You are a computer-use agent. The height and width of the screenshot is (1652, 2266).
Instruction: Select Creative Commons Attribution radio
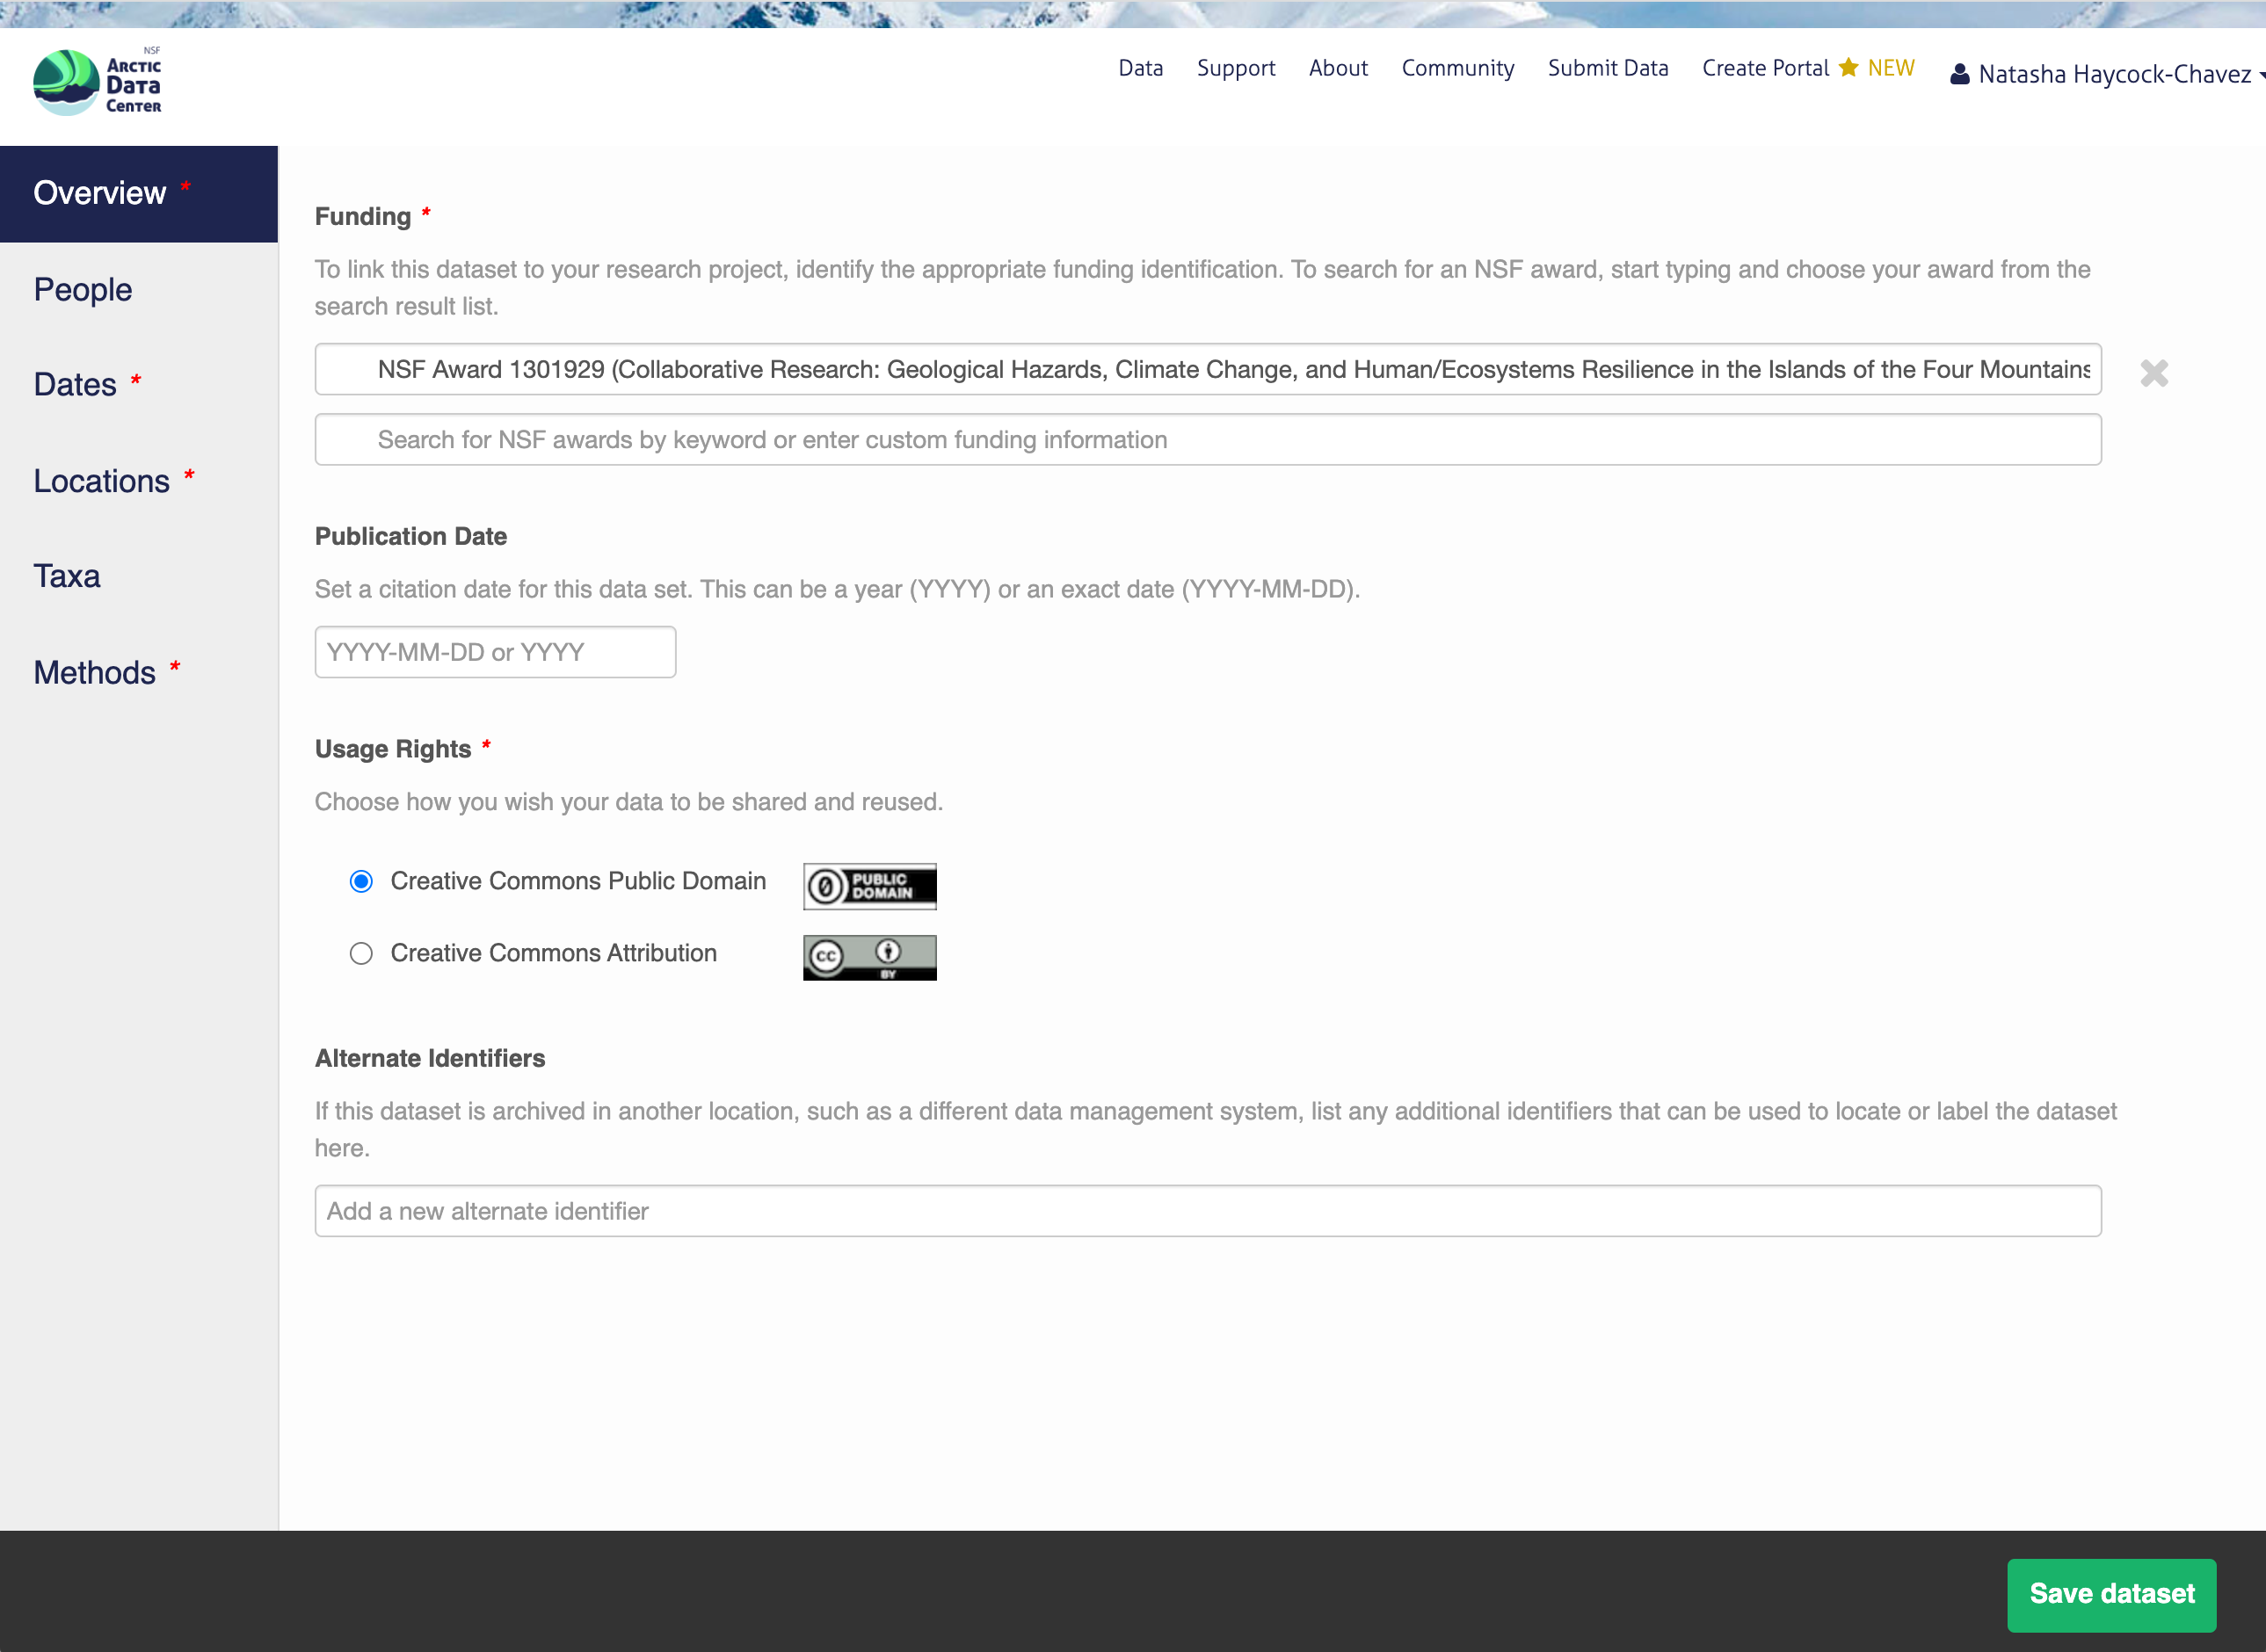361,953
